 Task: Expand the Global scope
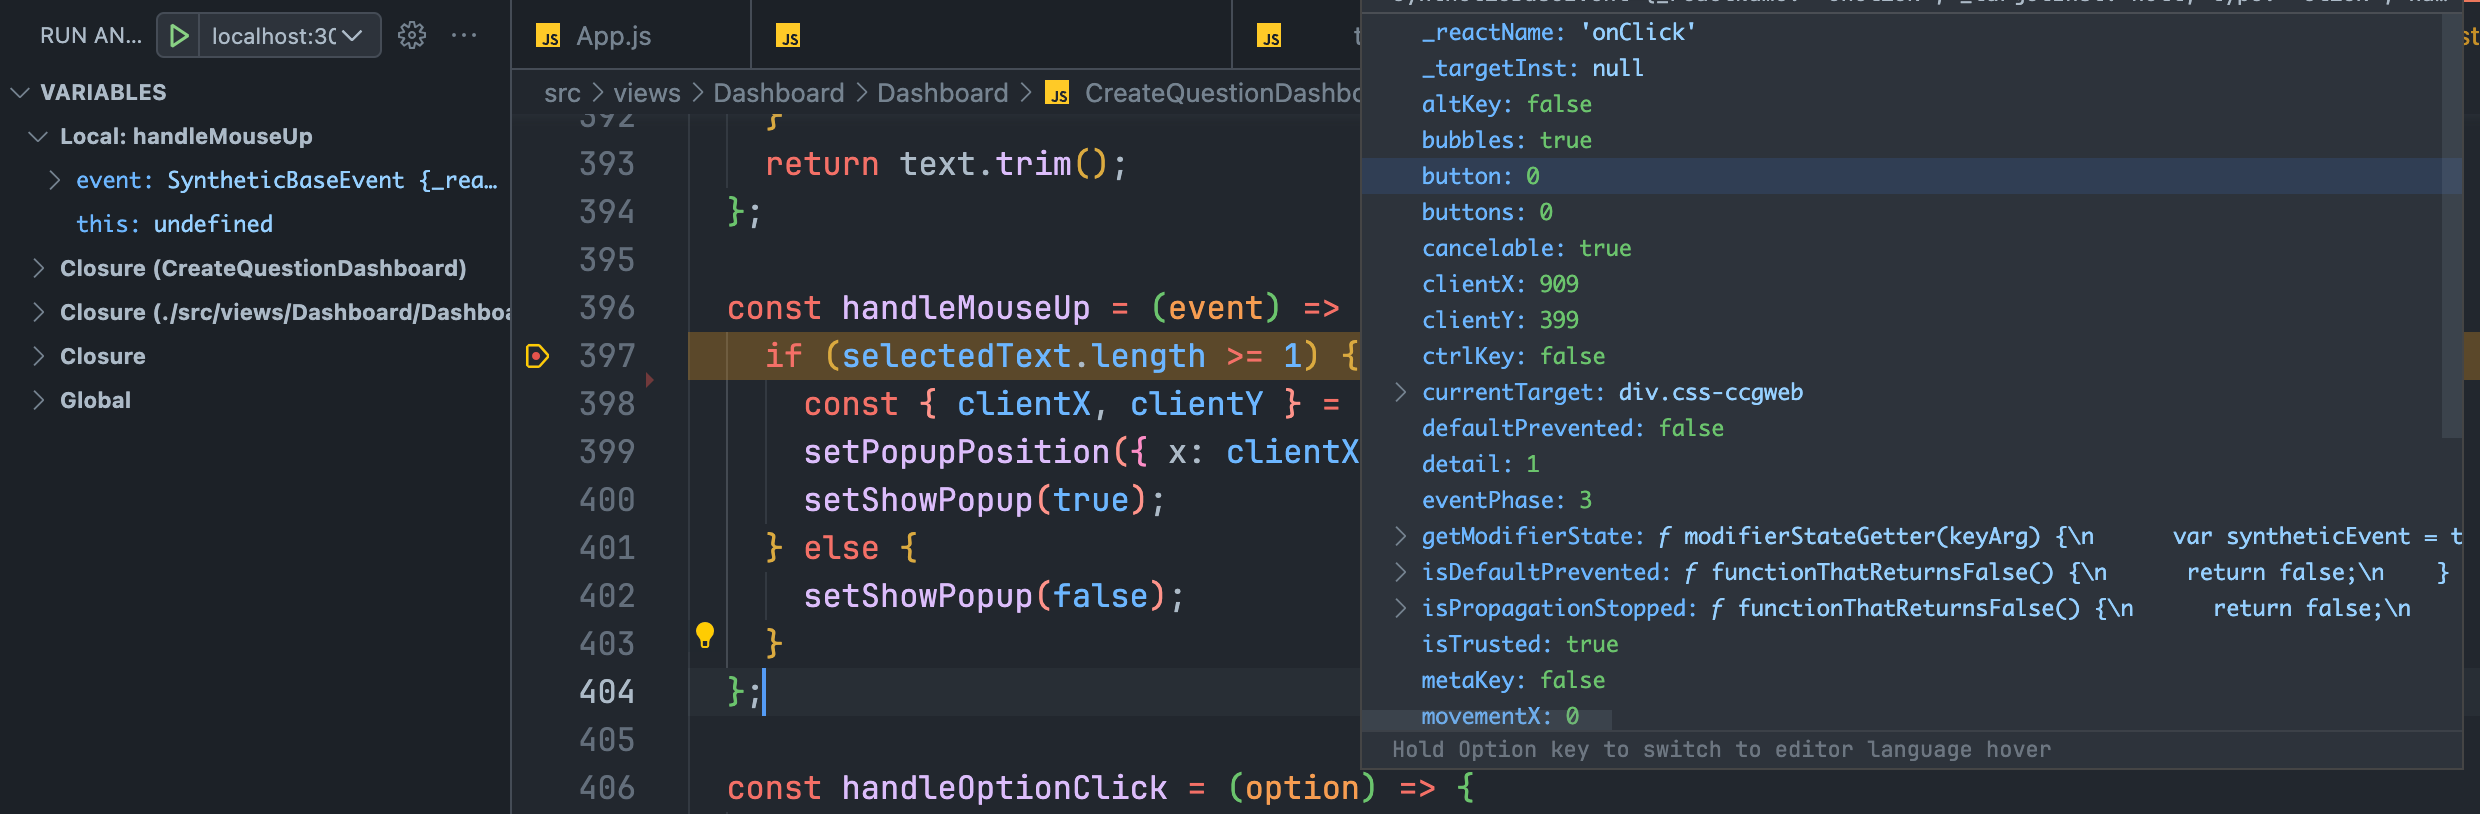(39, 400)
